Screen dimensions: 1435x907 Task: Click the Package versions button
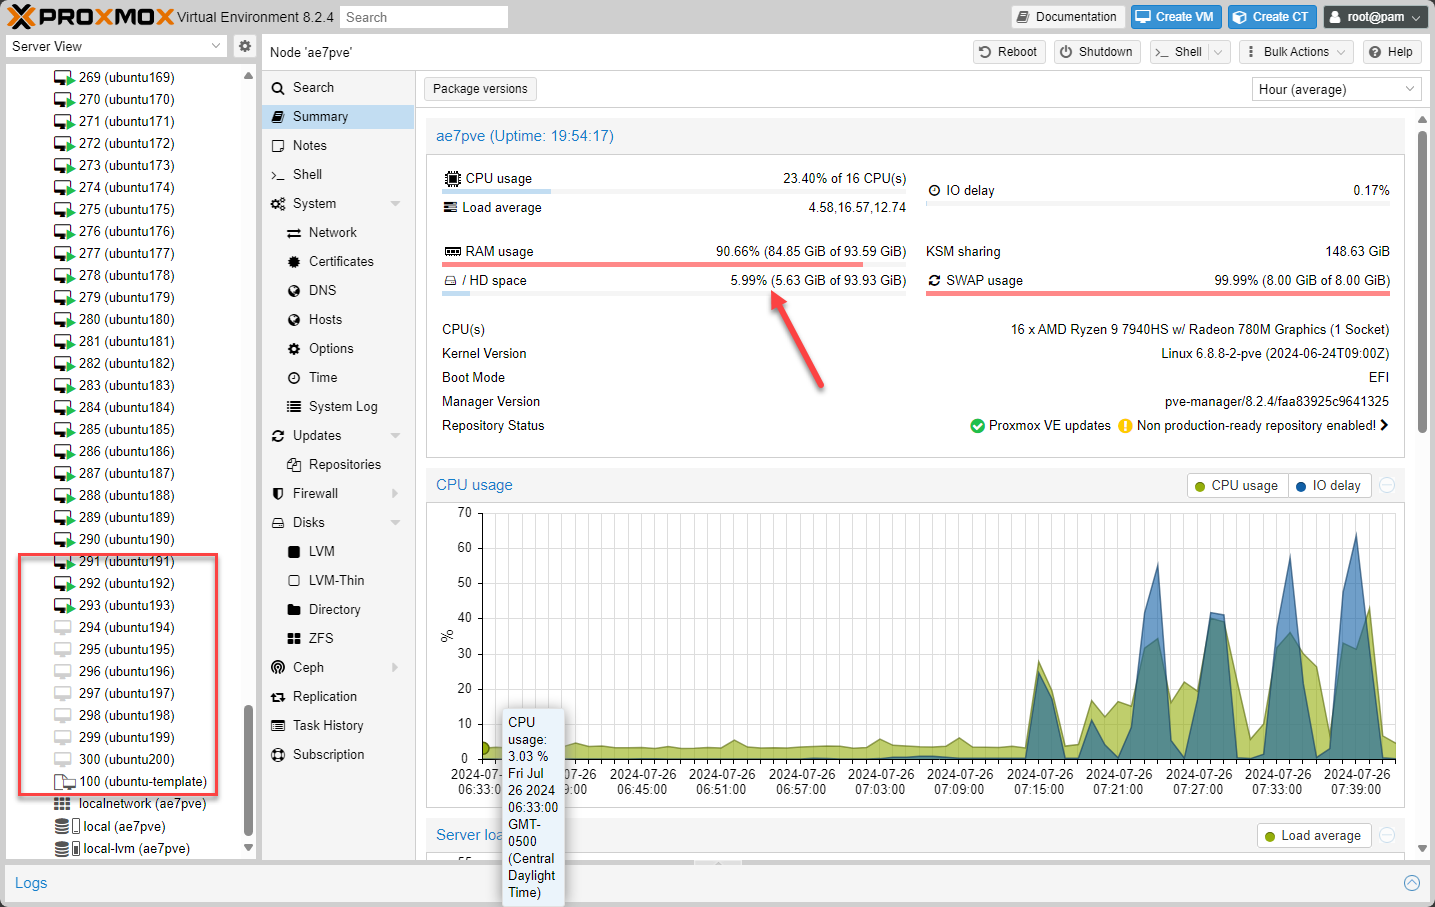(480, 89)
